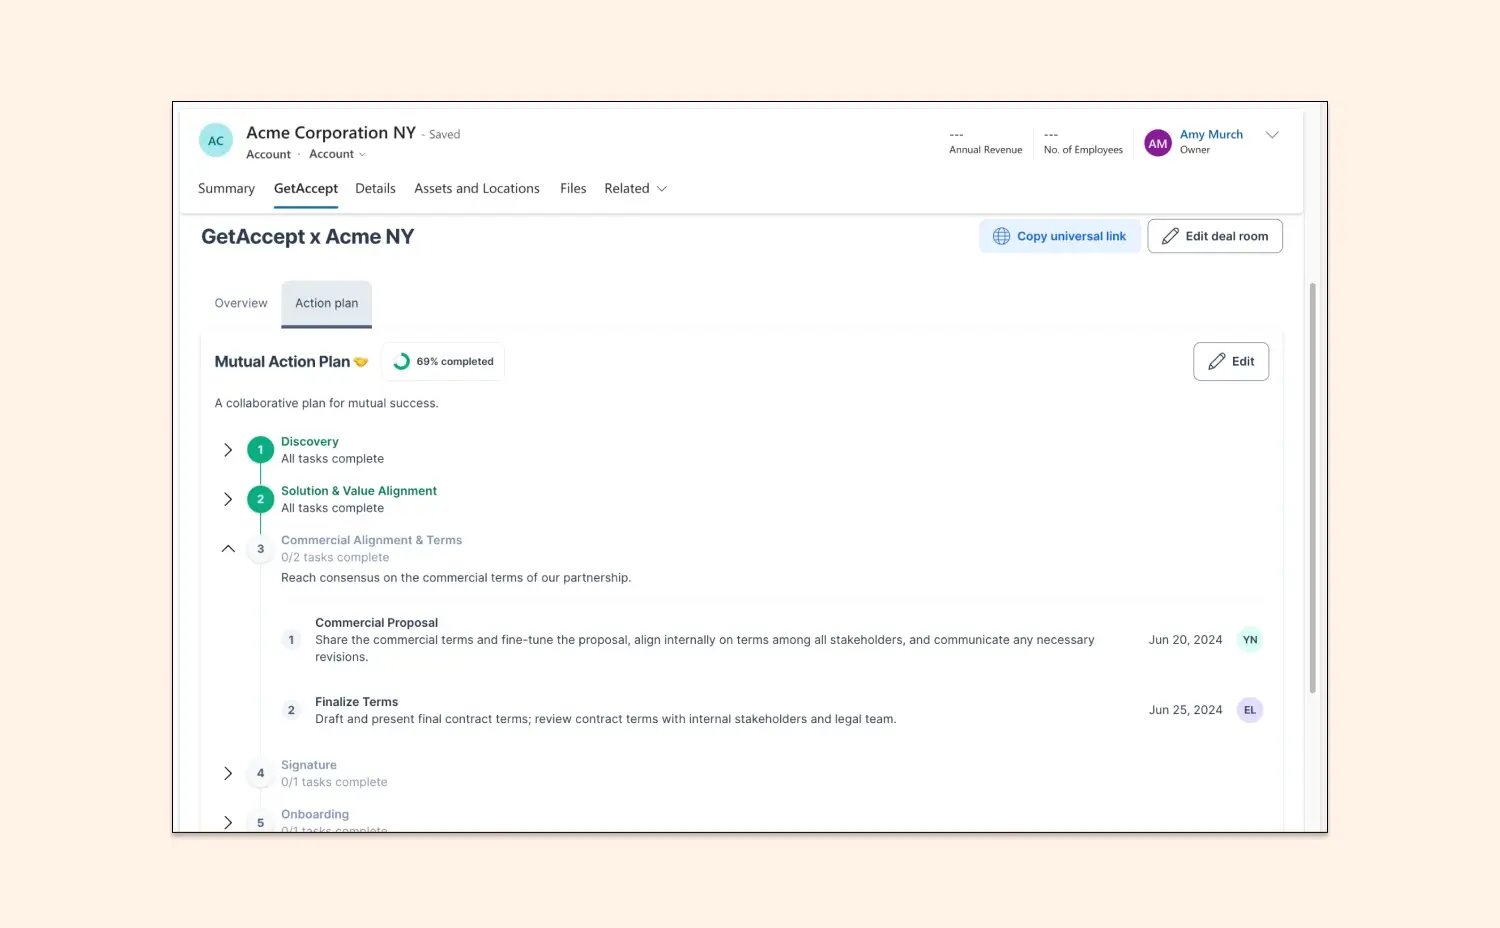Click the AC account avatar icon
Viewport: 1500px width, 928px height.
(216, 141)
